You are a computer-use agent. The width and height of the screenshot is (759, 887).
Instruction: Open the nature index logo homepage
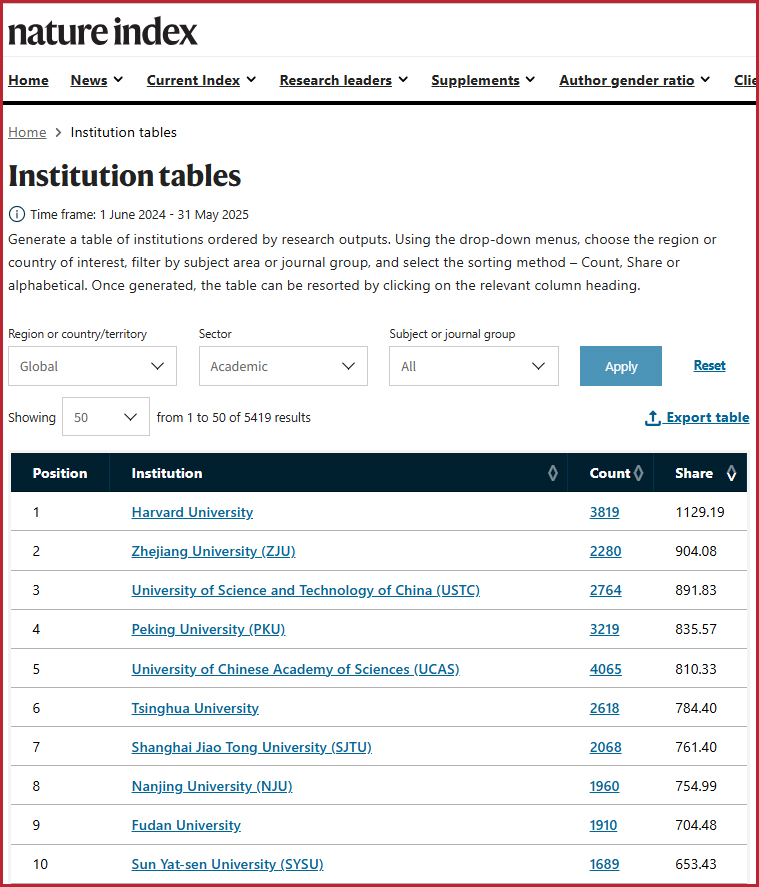coord(103,32)
